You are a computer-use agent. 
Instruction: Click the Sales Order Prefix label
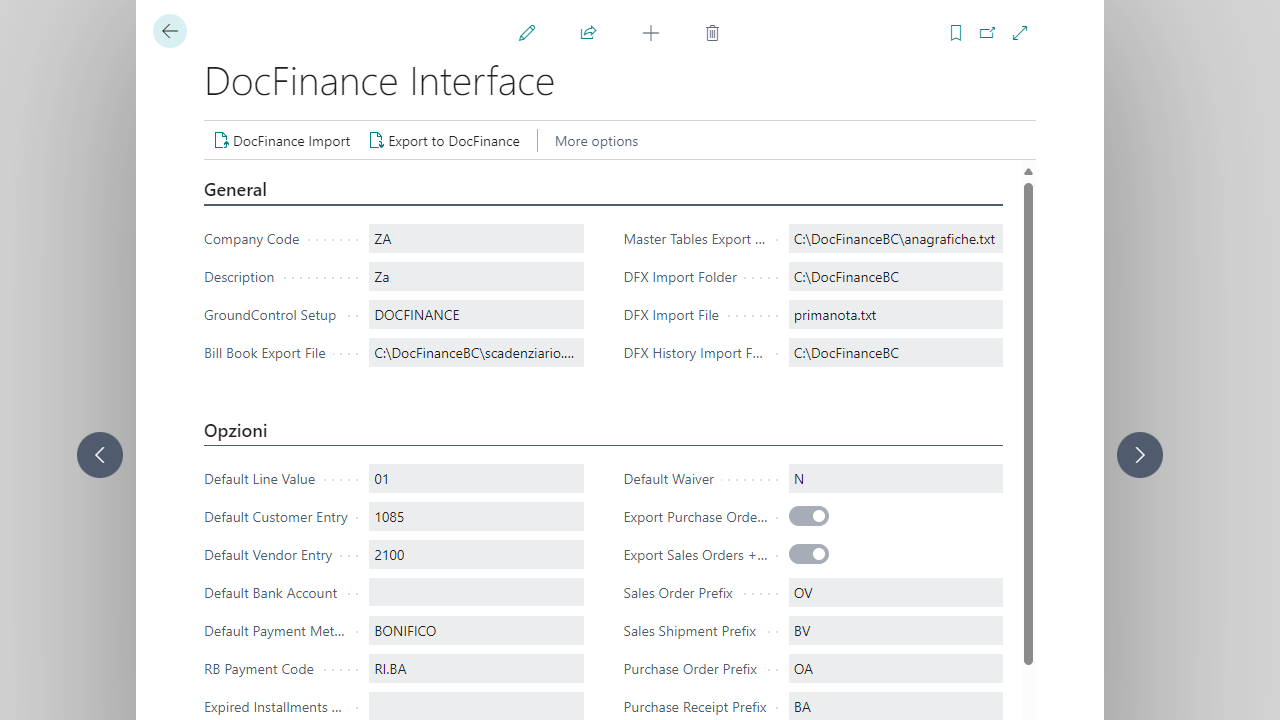point(678,593)
